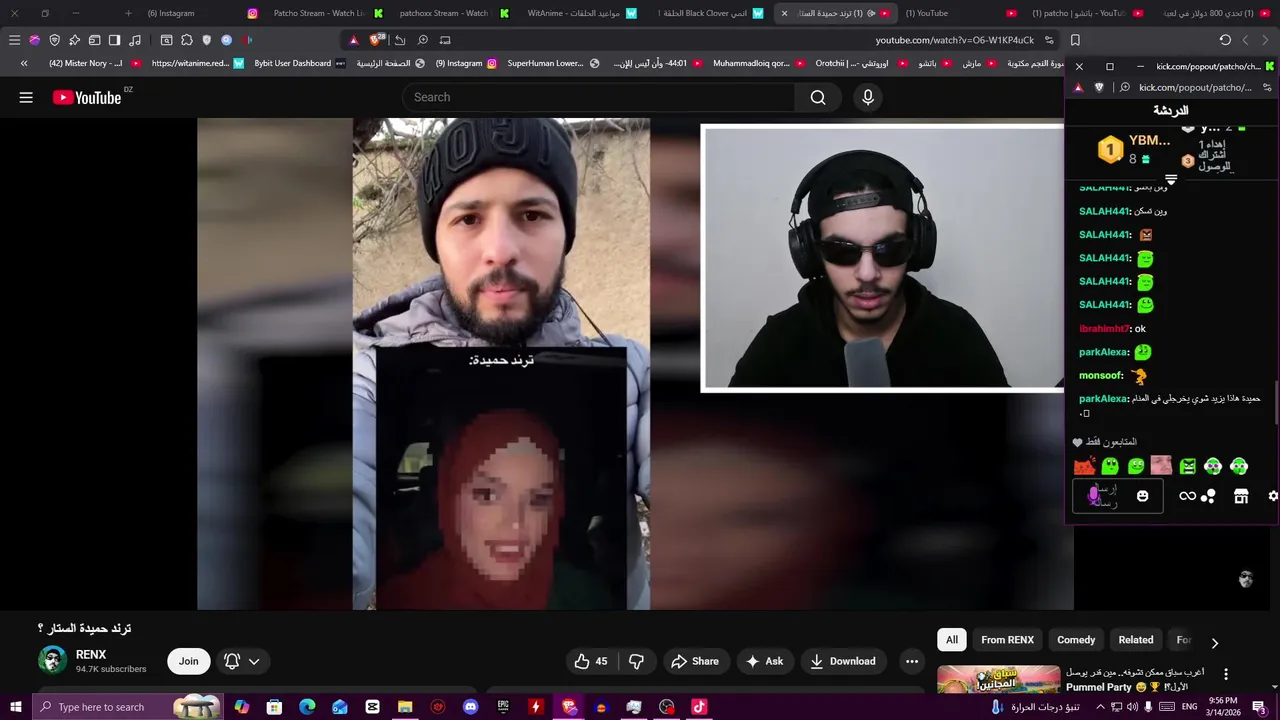The image size is (1280, 720).
Task: Show more filter chips with right chevron
Action: 1215,643
